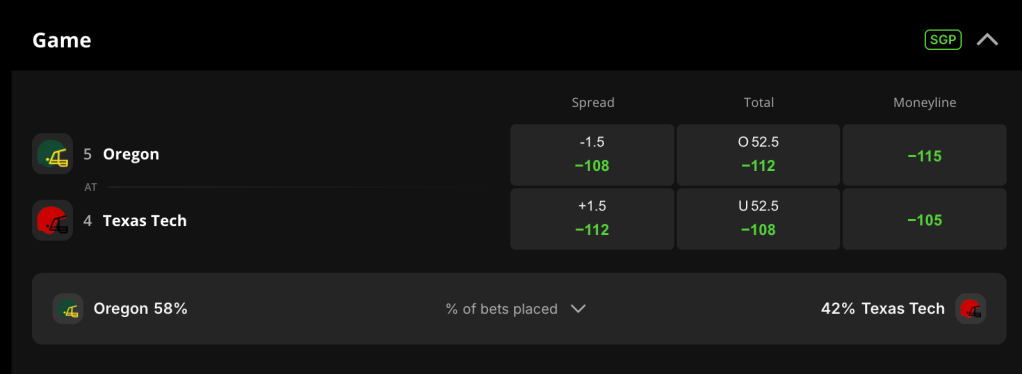The width and height of the screenshot is (1022, 374).
Task: Select Oregon moneyline -115
Action: pos(924,154)
